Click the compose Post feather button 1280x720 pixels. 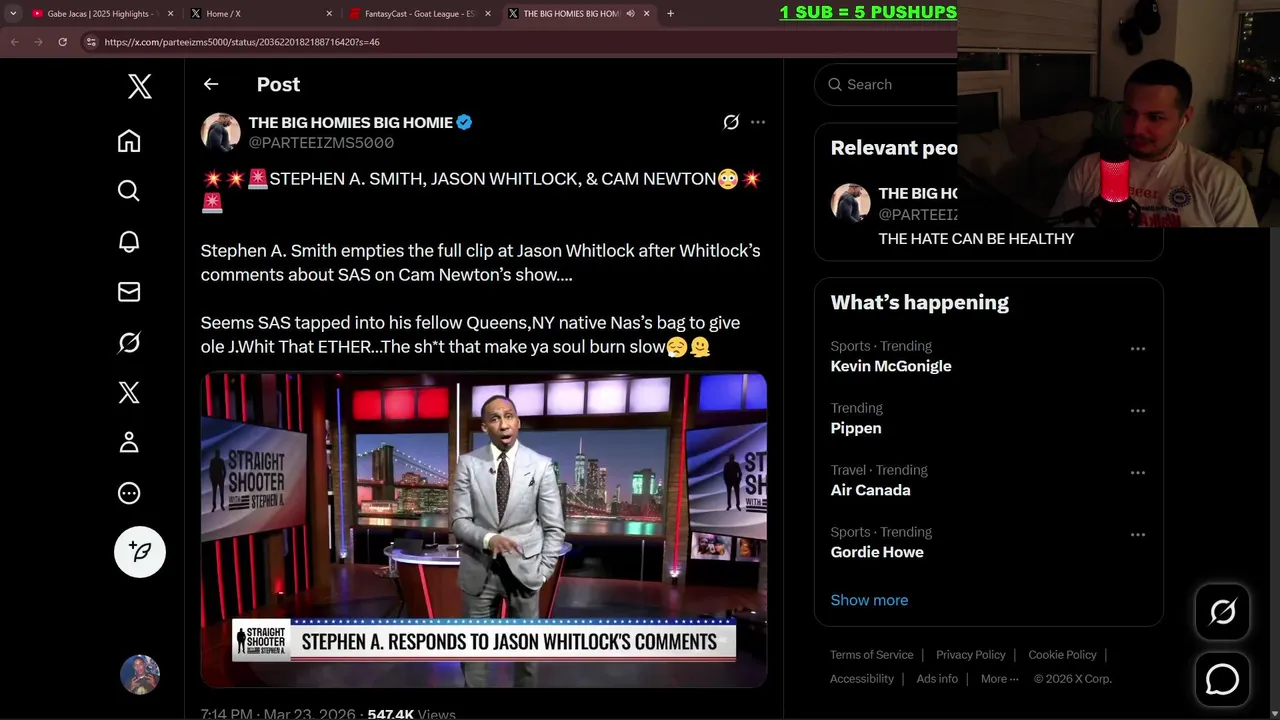[140, 552]
